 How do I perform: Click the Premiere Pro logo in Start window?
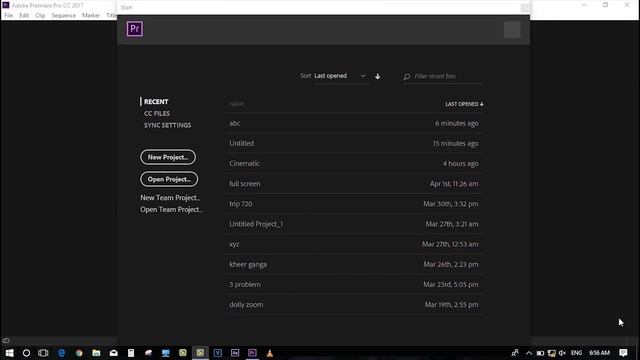pyautogui.click(x=135, y=29)
